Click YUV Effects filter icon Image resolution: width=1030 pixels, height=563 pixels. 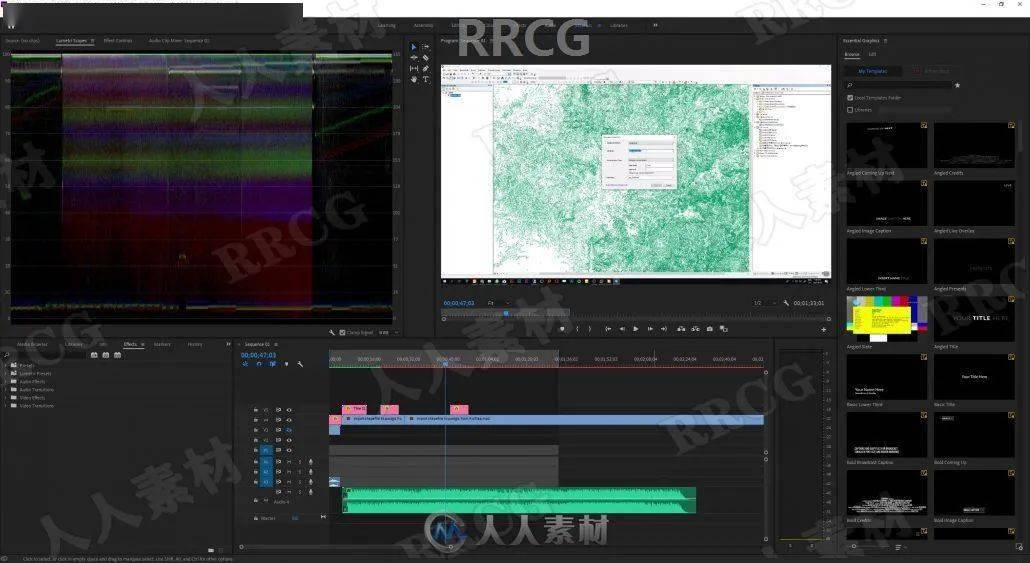click(118, 355)
